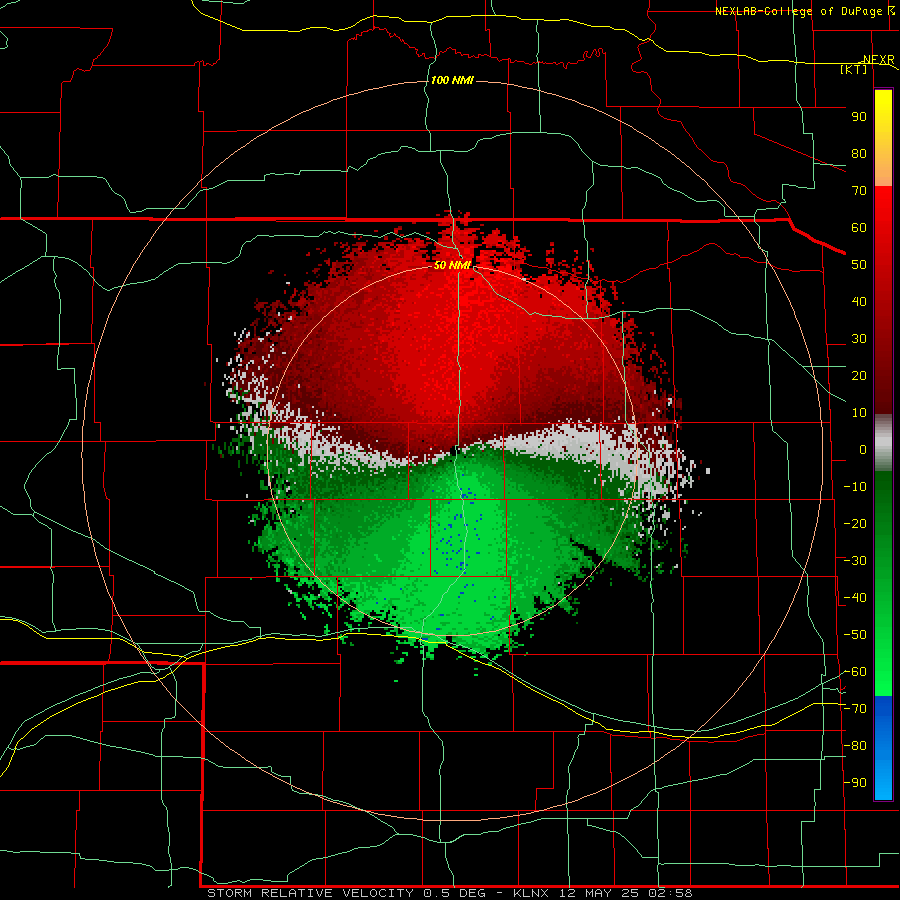Click the 50 NMI range ring label
Screen dimensions: 900x900
452,265
